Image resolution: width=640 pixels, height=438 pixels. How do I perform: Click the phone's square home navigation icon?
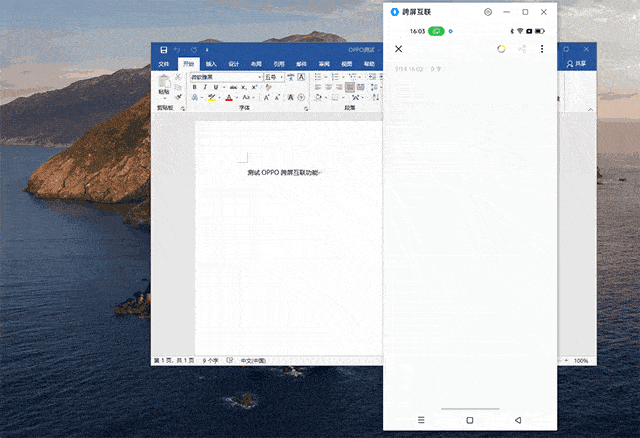(470, 420)
